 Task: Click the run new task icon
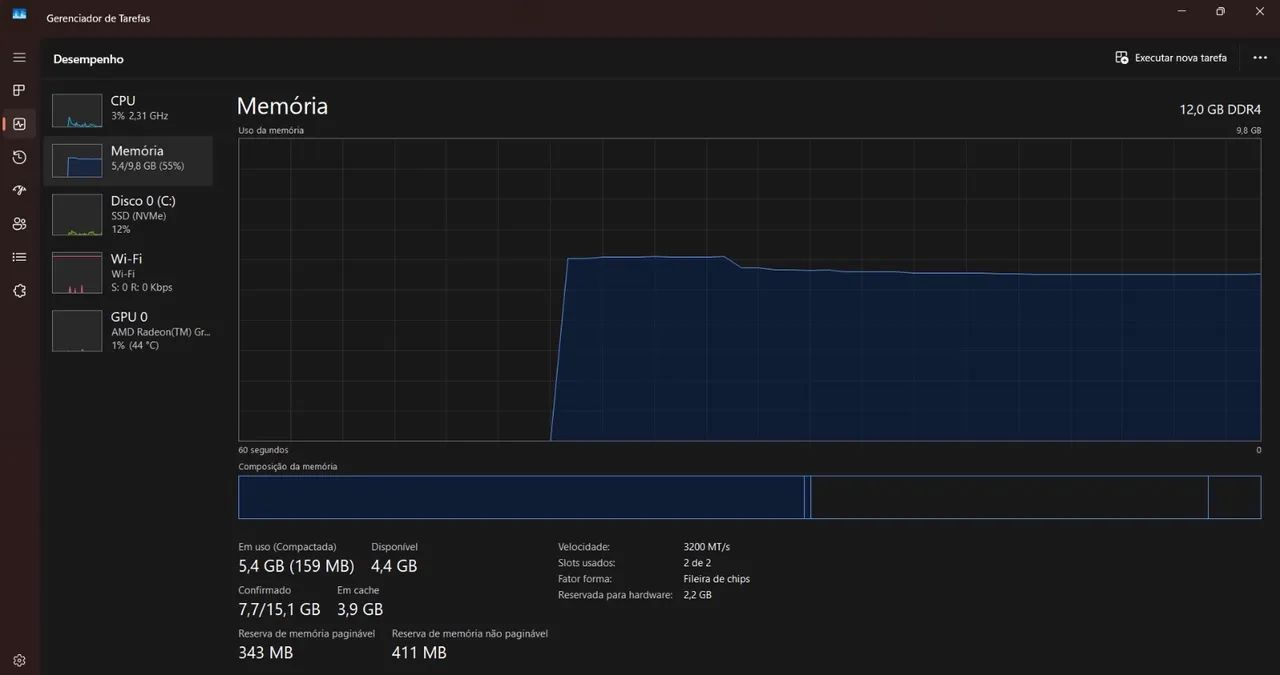[x=1122, y=58]
